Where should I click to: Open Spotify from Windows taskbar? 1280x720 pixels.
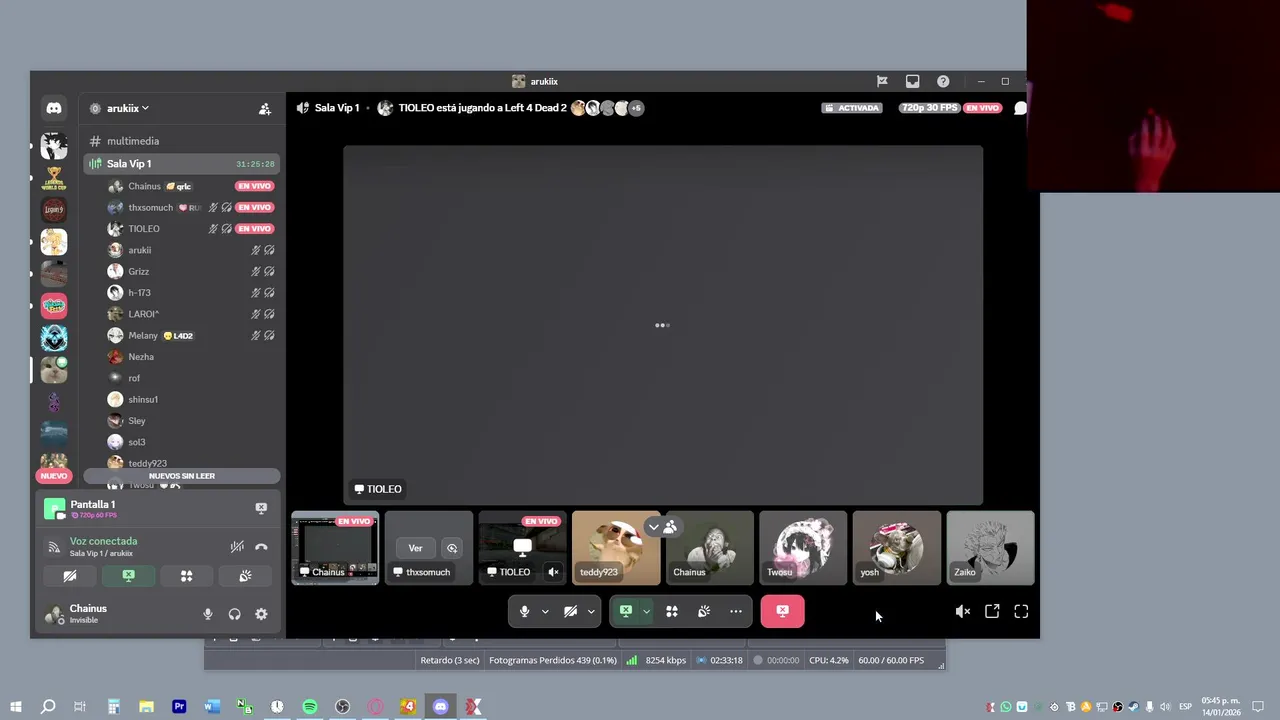pyautogui.click(x=310, y=707)
